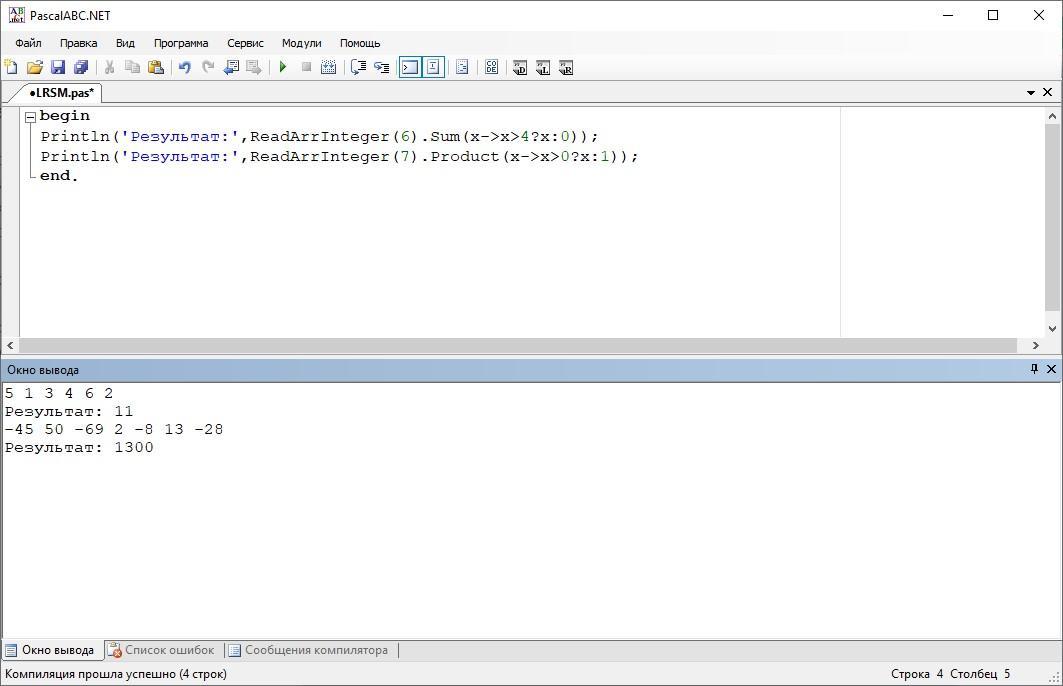The width and height of the screenshot is (1063, 686).
Task: Open the Модули menu
Action: tap(302, 43)
